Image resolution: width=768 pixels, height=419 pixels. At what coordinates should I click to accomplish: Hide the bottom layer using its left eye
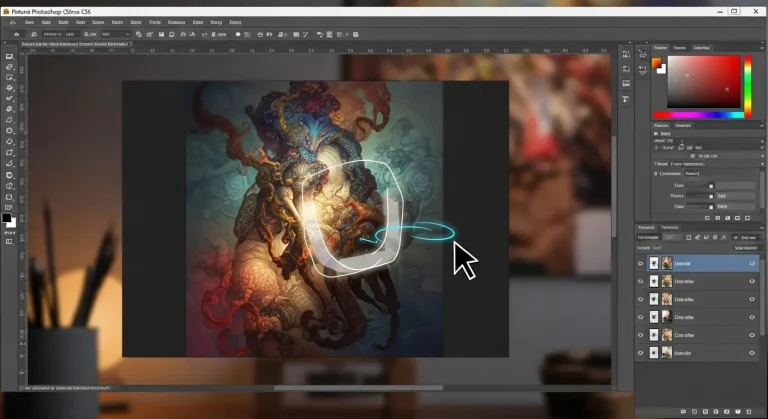[x=640, y=353]
